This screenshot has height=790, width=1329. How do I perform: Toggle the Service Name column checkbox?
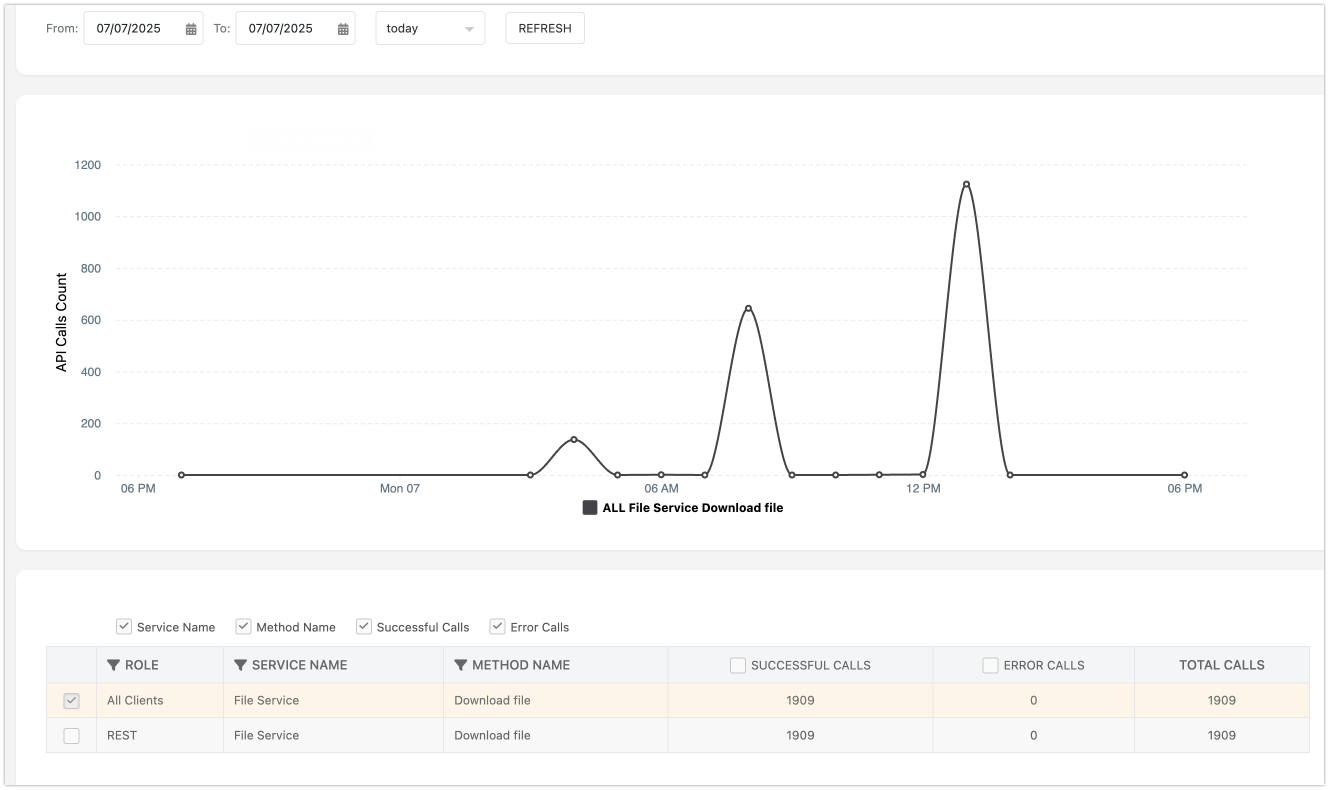[124, 627]
